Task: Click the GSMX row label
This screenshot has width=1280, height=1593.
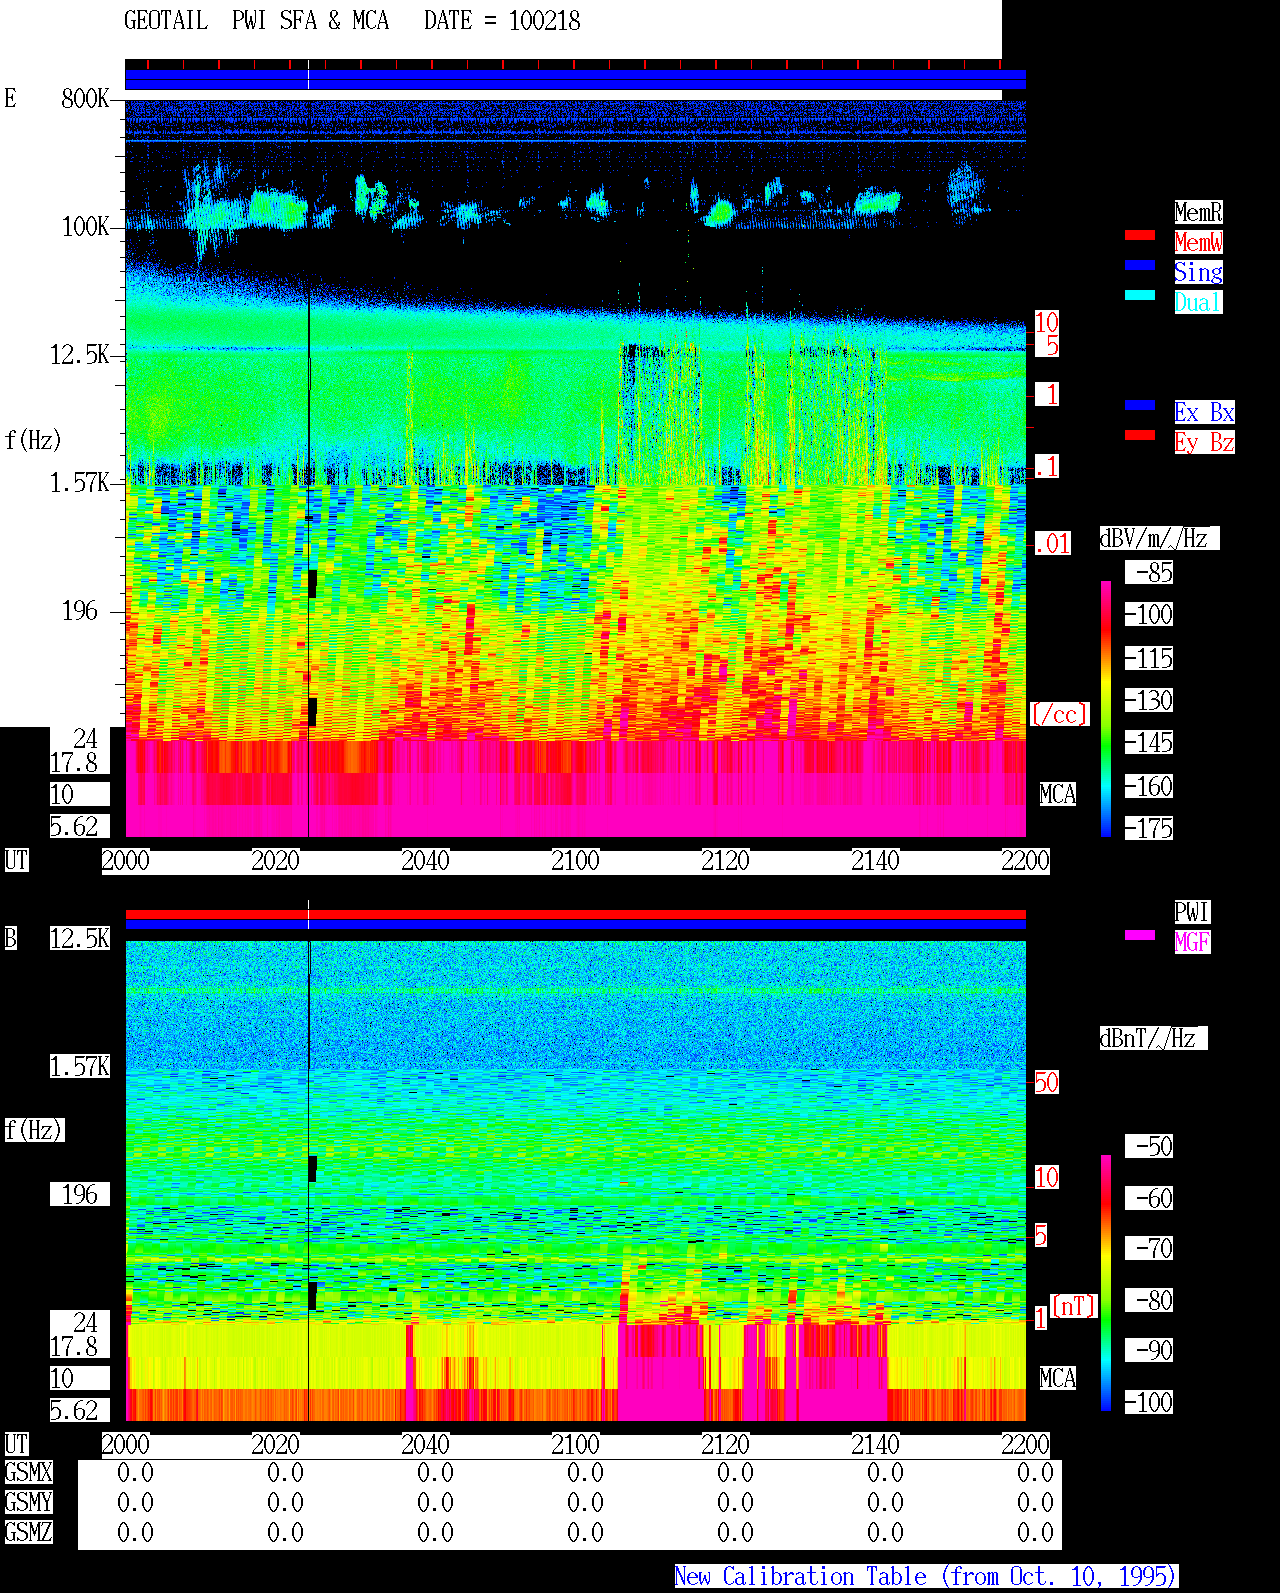Action: coord(28,1472)
